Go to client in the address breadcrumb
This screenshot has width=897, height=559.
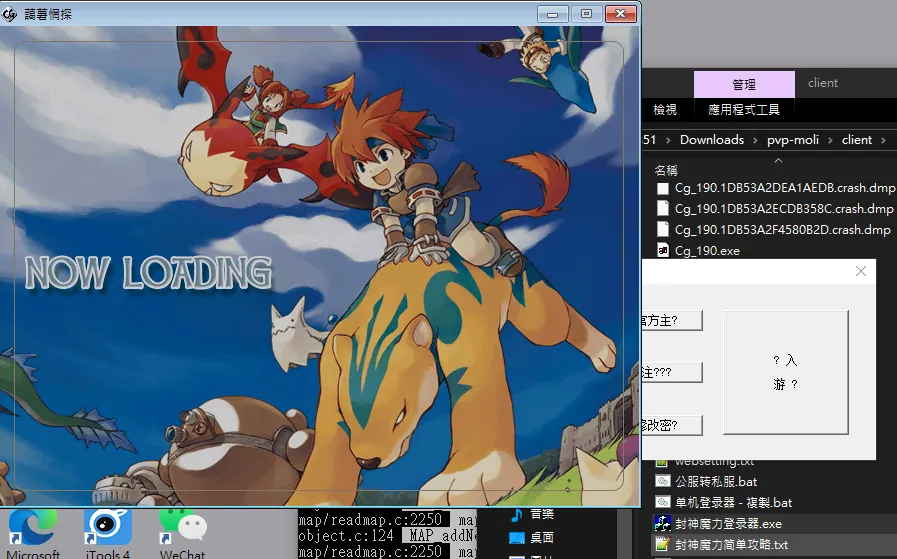[x=856, y=140]
